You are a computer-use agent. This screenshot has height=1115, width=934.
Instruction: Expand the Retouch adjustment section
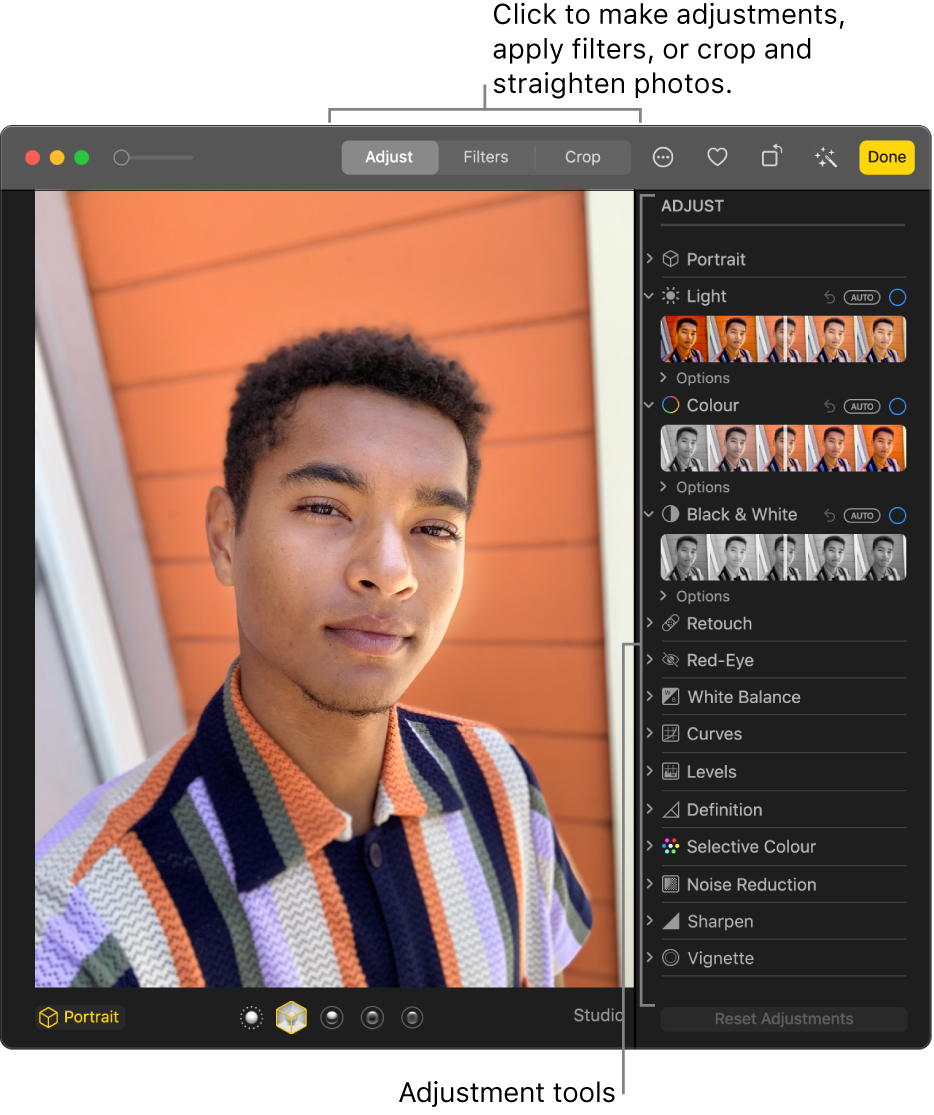650,623
